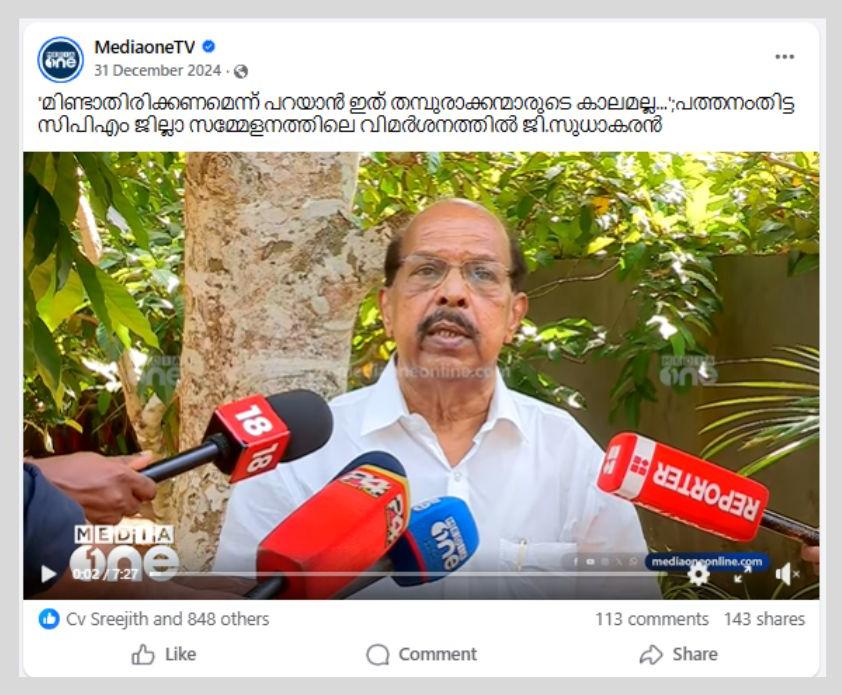Open the video settings gear
This screenshot has height=695, width=842.
pyautogui.click(x=698, y=574)
